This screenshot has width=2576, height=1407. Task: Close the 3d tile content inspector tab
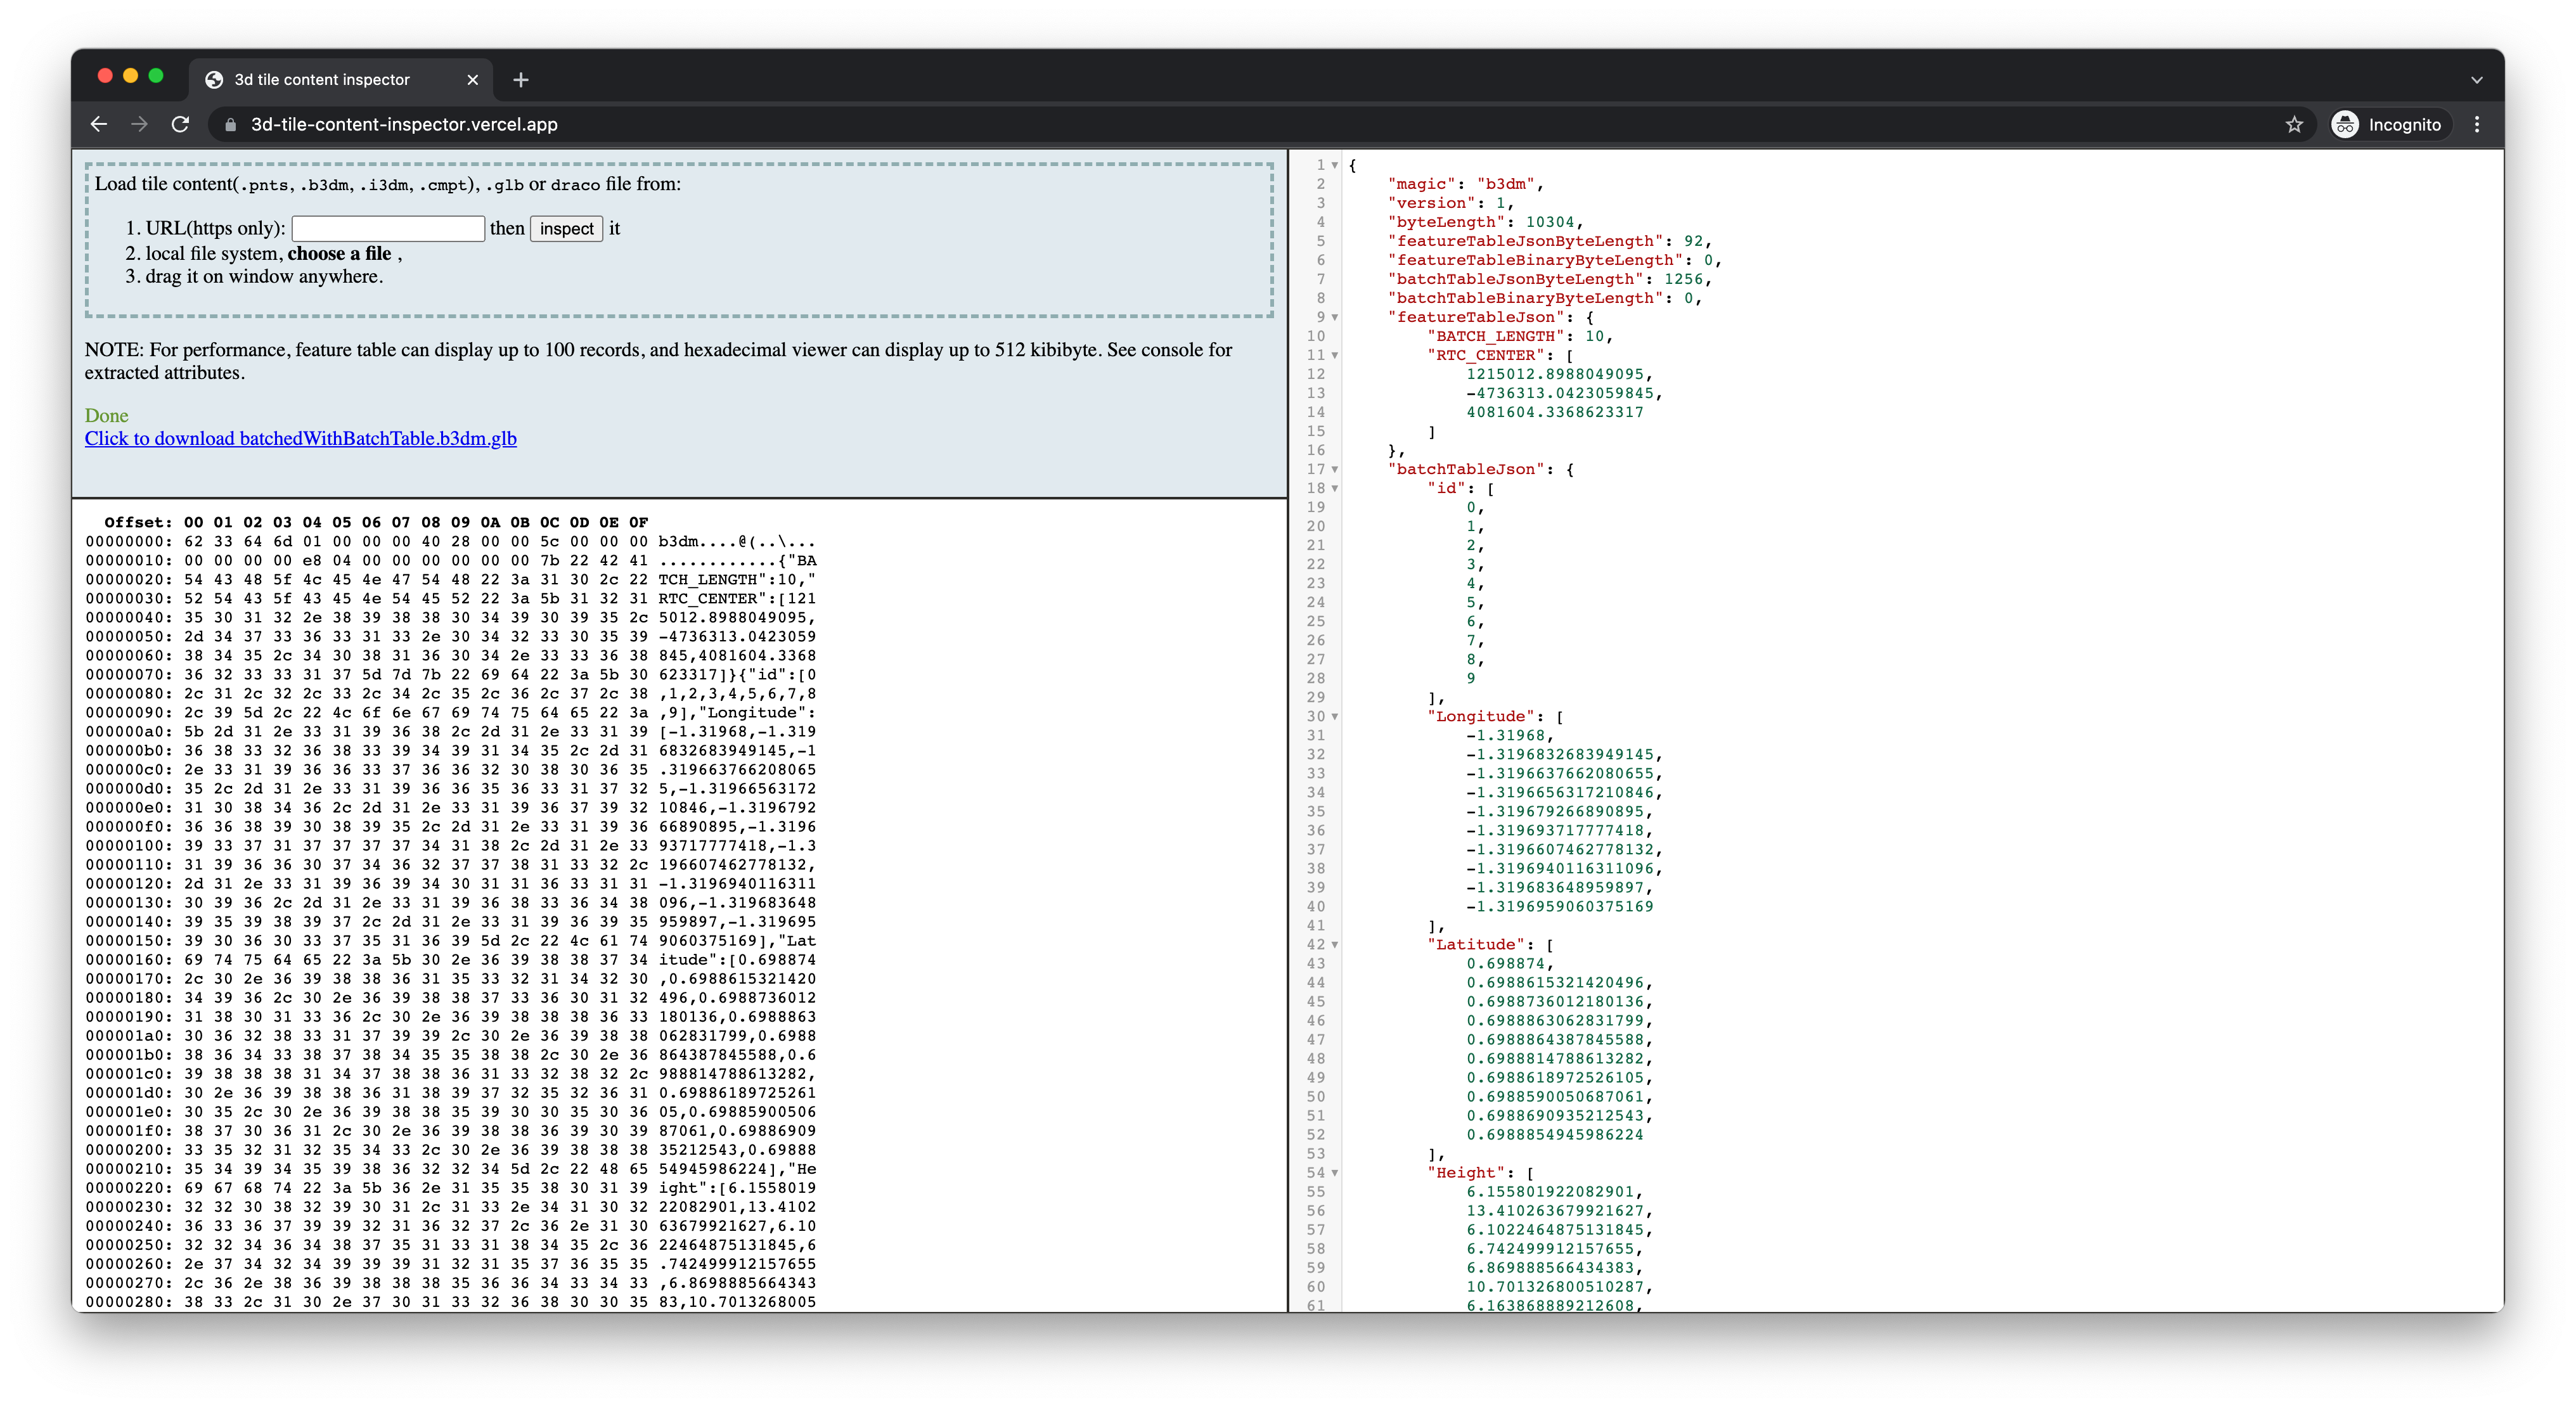pos(473,80)
